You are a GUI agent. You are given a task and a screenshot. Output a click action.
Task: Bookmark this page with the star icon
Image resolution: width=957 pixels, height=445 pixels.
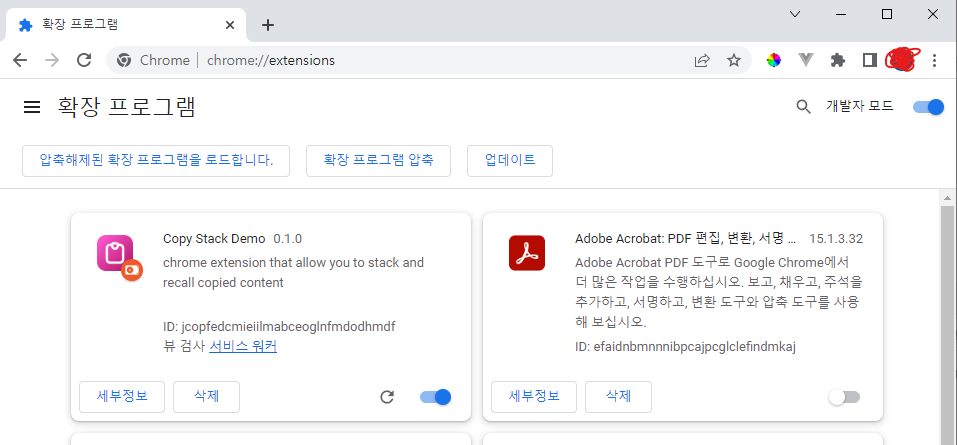(x=734, y=60)
